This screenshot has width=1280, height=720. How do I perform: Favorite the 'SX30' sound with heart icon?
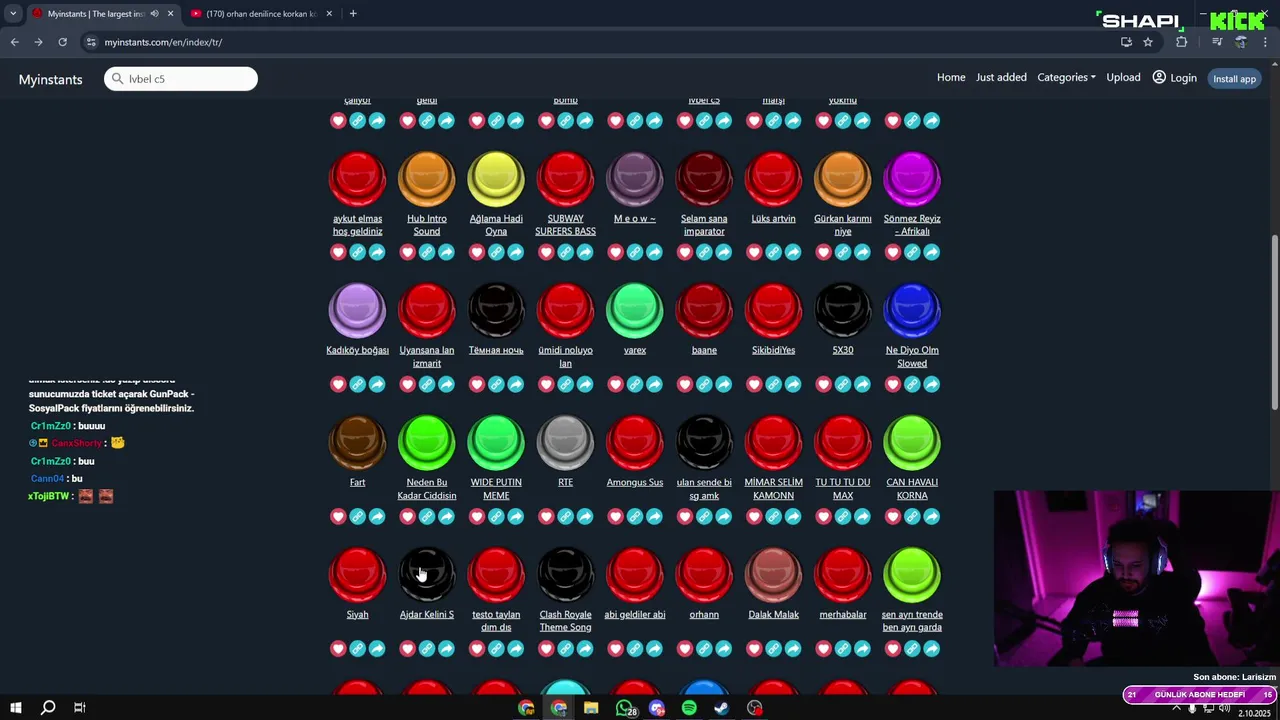tap(823, 384)
